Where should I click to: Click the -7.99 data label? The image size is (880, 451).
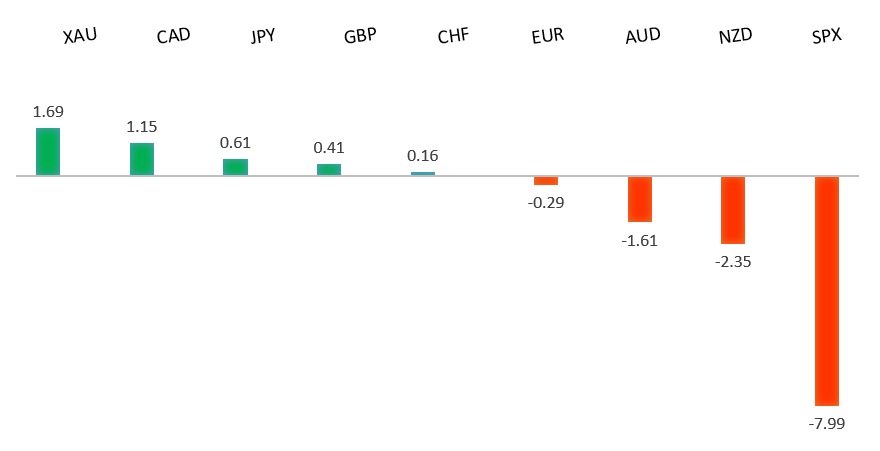point(827,424)
